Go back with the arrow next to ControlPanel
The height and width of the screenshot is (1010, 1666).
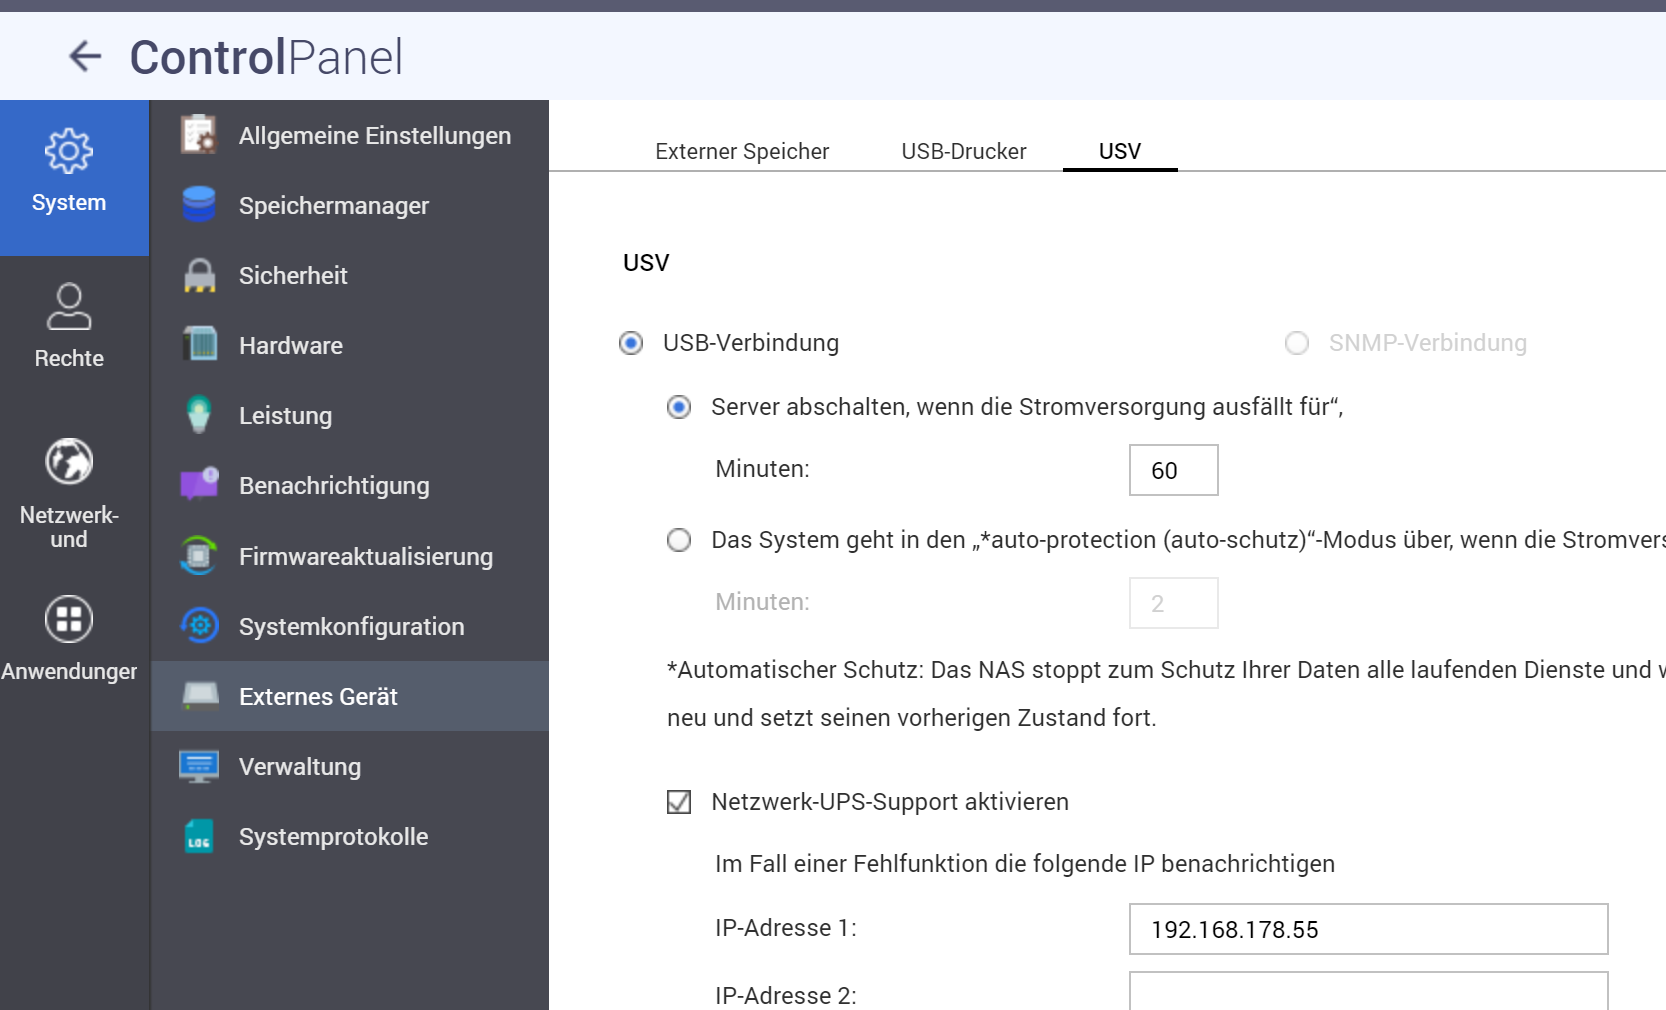click(x=85, y=56)
